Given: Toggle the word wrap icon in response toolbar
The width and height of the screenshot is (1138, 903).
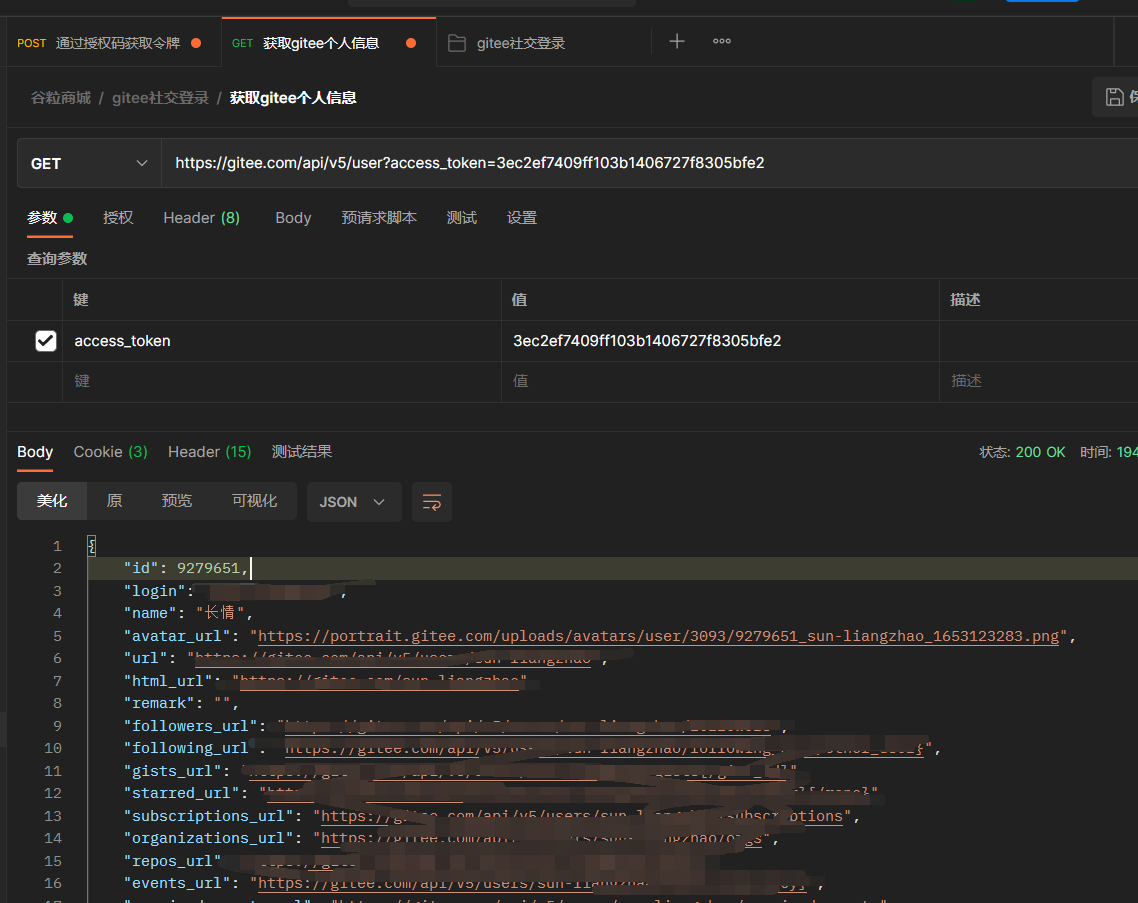Looking at the screenshot, I should tap(432, 502).
